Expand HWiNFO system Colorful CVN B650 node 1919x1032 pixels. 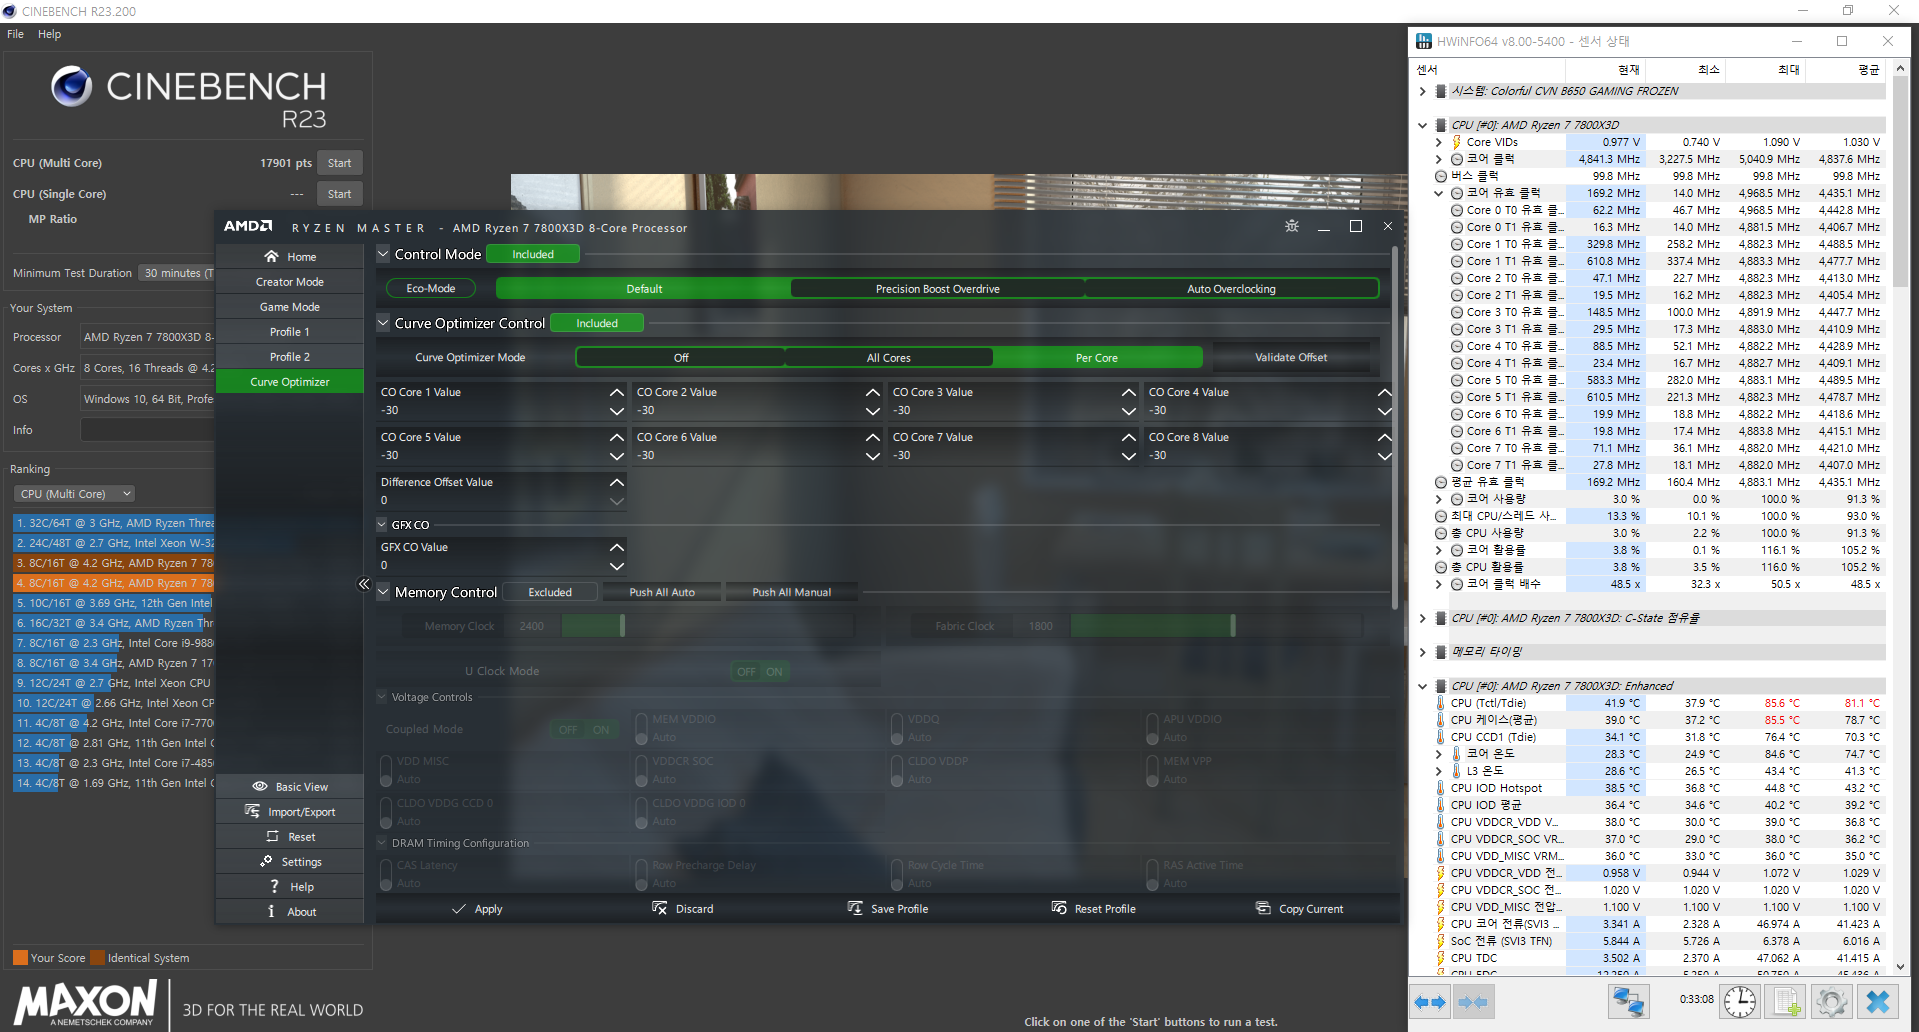tap(1422, 91)
